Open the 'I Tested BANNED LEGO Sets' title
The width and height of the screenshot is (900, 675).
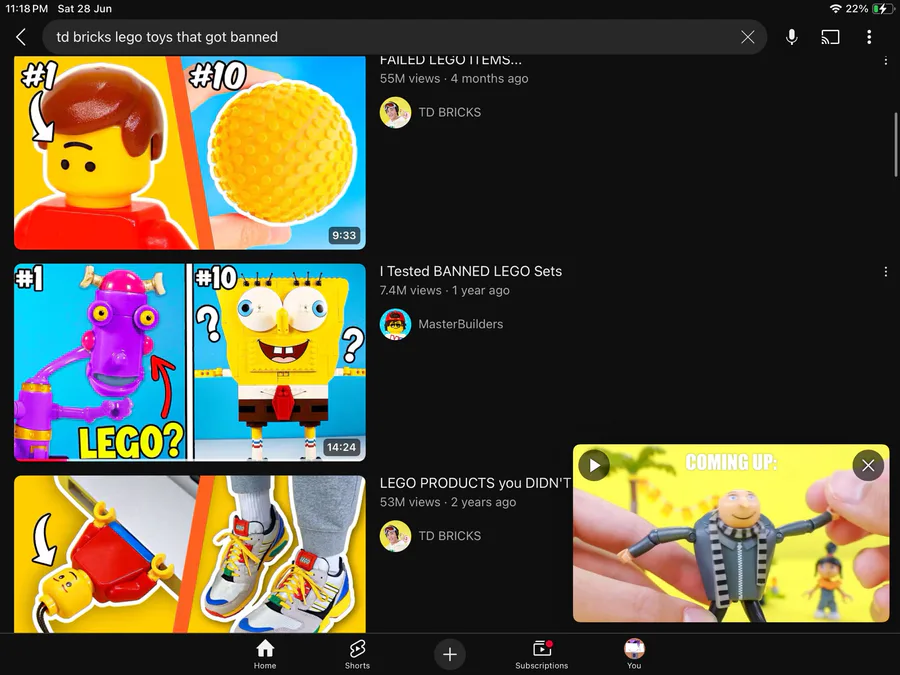coord(471,271)
